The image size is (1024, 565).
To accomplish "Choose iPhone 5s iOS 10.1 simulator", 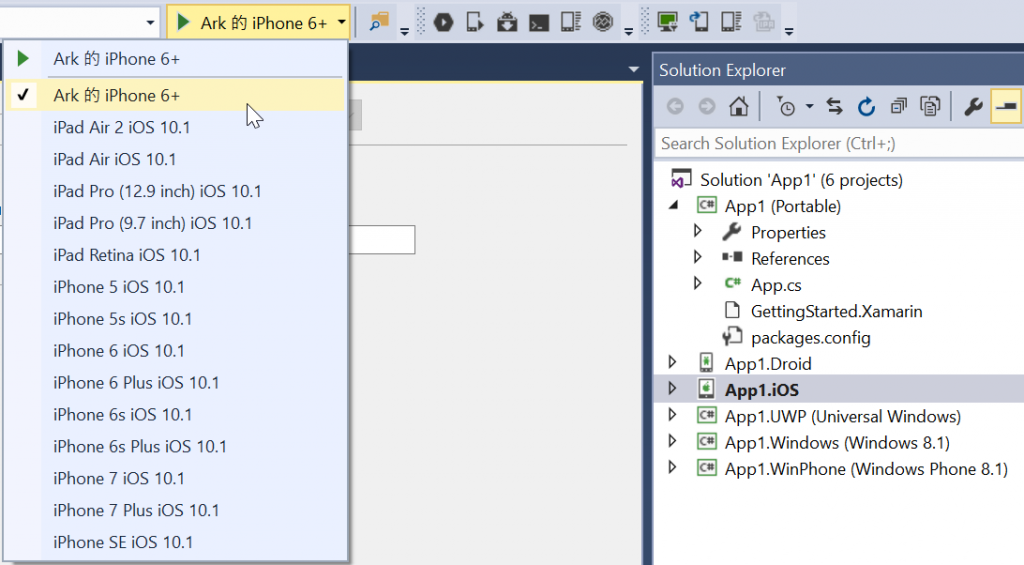I will click(x=176, y=319).
